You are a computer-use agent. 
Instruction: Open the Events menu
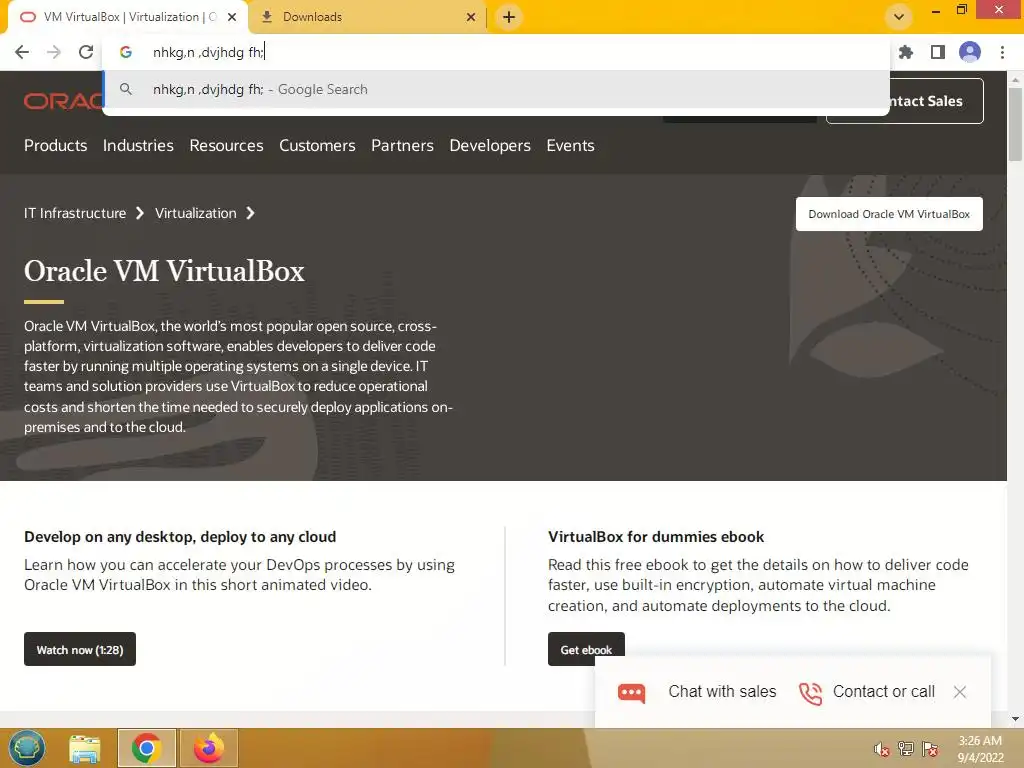tap(570, 146)
